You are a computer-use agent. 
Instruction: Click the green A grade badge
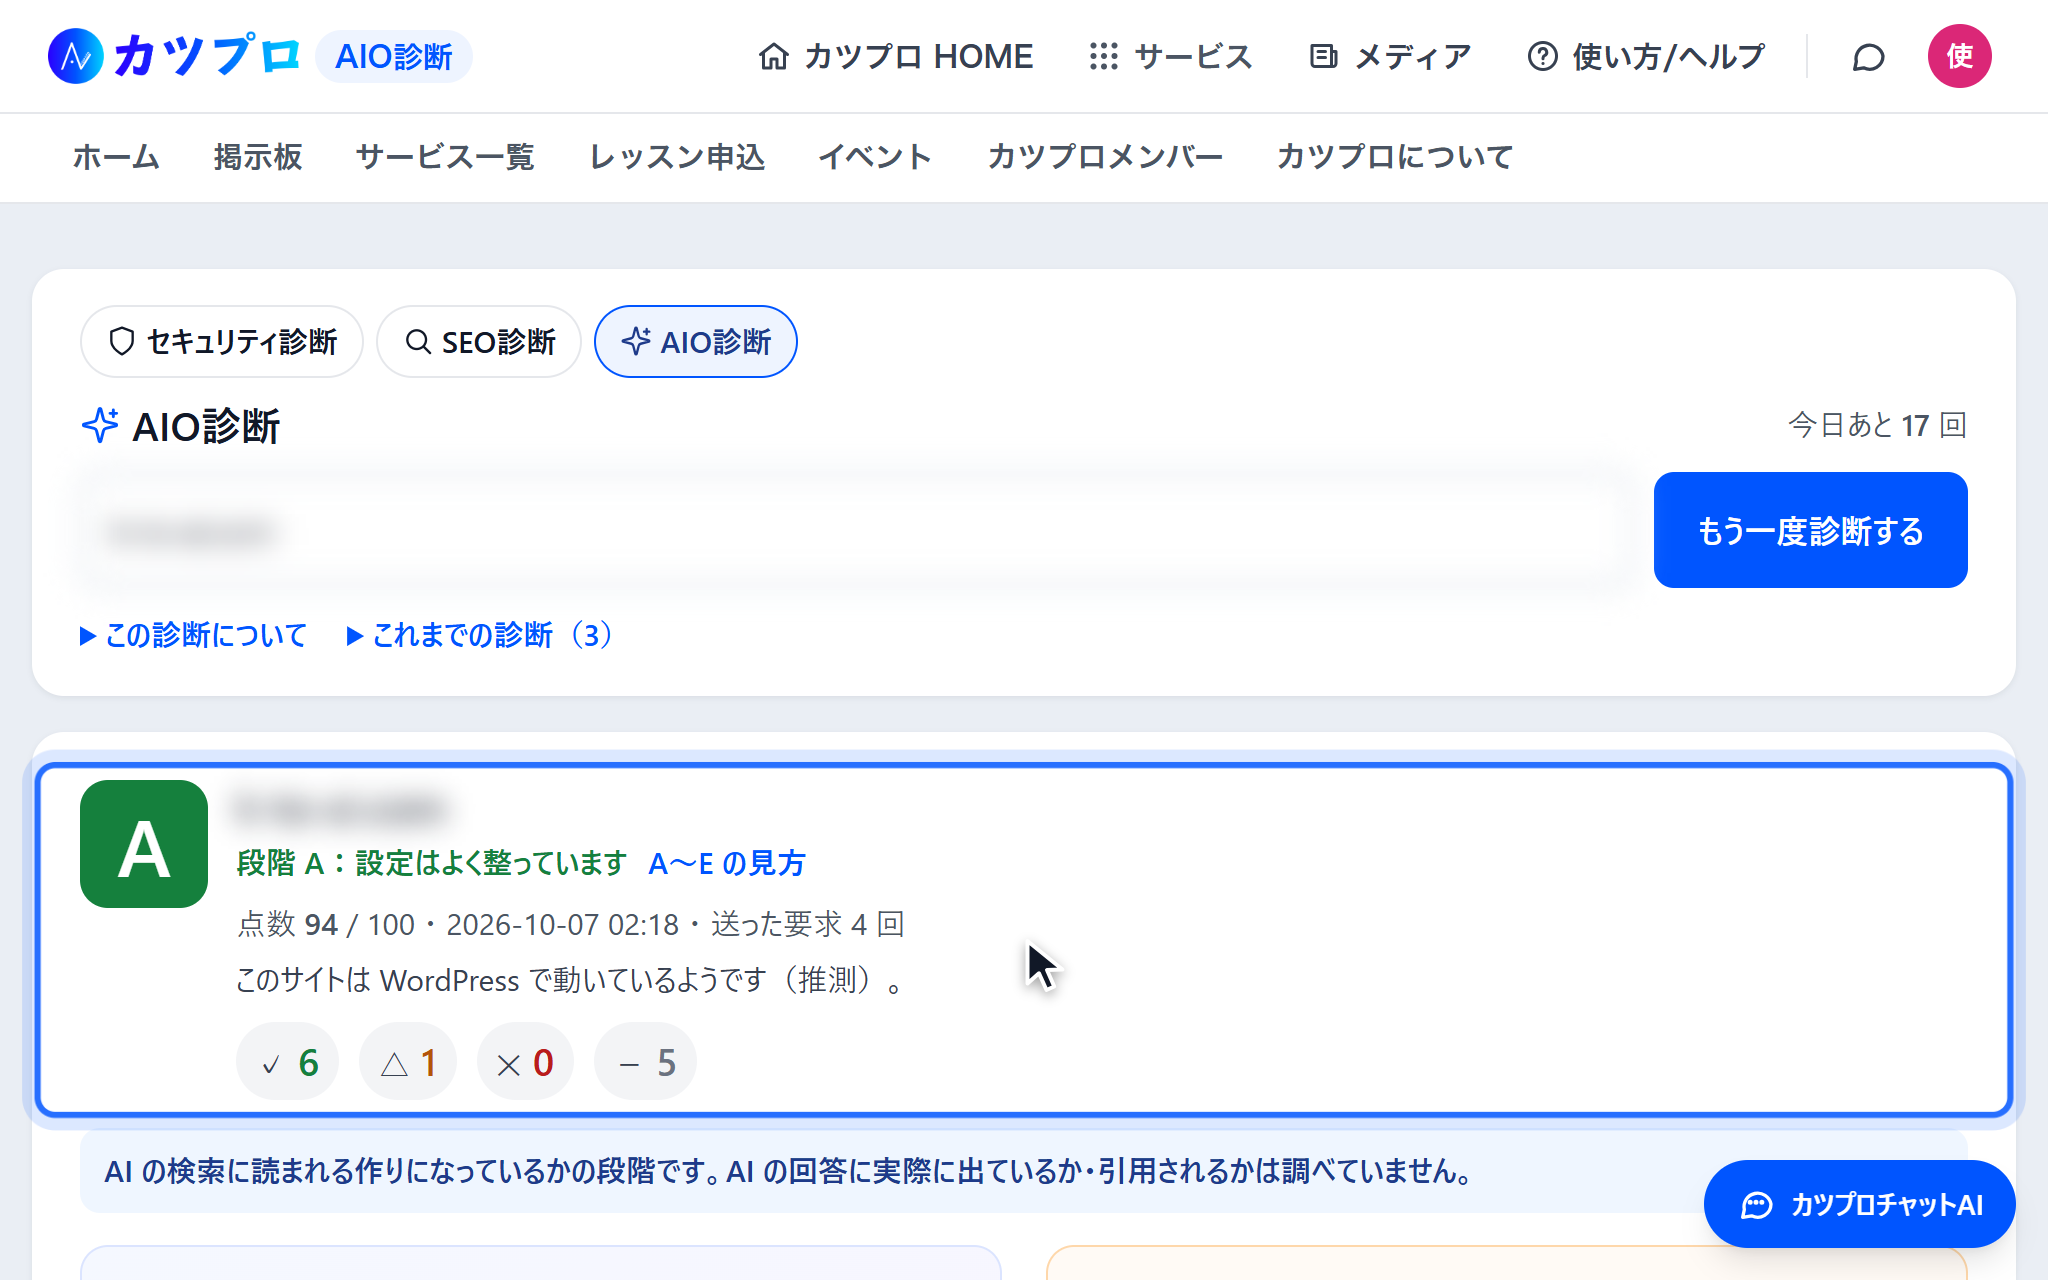click(144, 844)
